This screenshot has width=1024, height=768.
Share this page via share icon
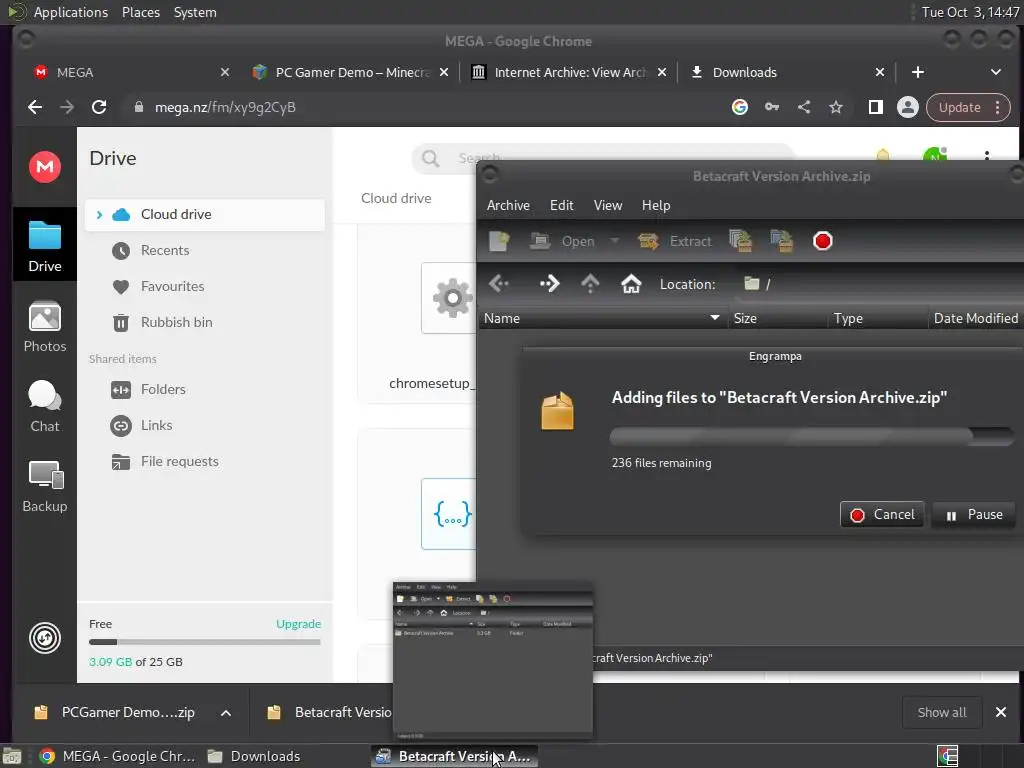click(x=804, y=107)
